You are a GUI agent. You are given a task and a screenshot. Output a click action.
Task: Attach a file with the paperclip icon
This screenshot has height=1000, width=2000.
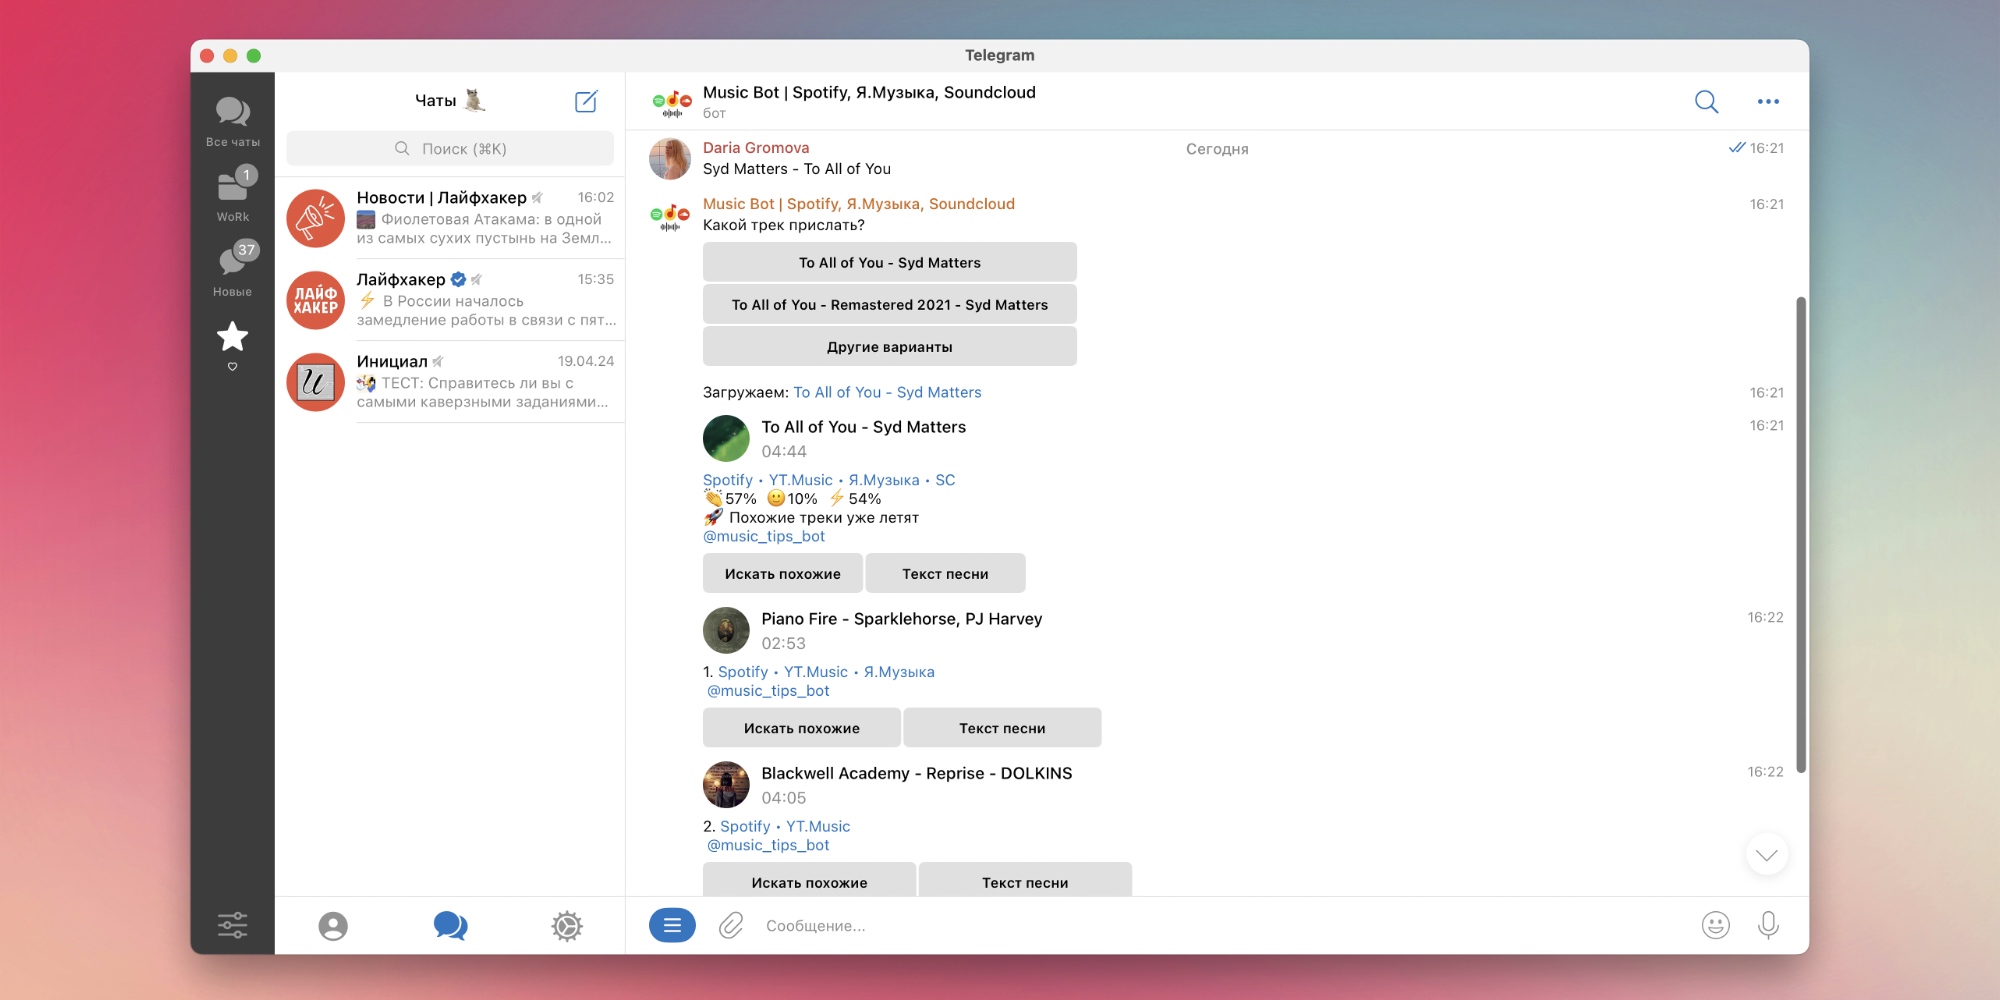731,926
